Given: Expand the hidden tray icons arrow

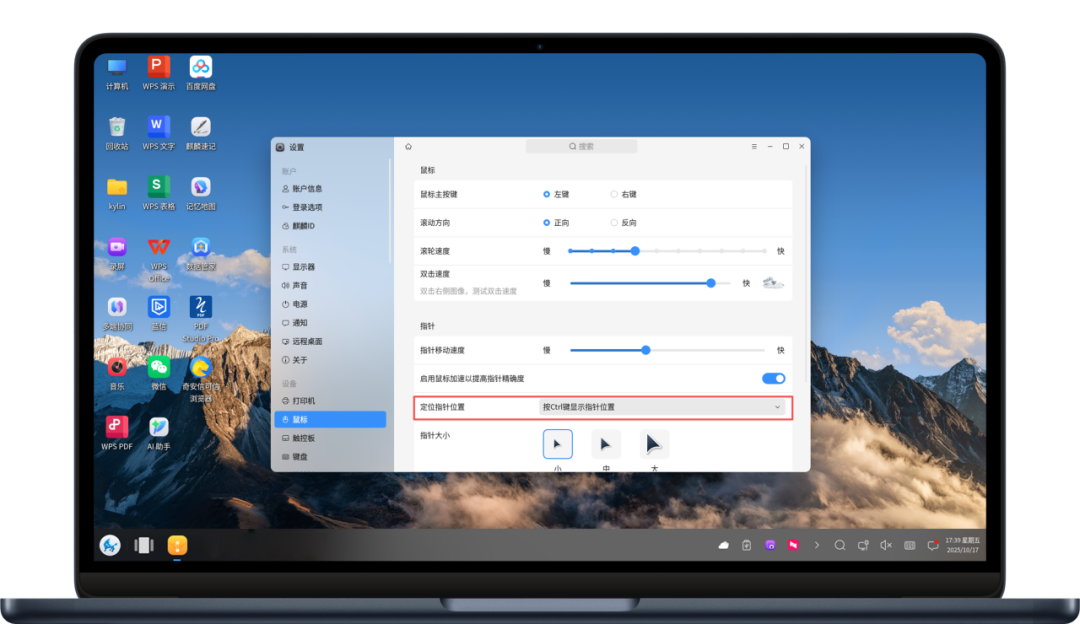Looking at the screenshot, I should click(817, 545).
